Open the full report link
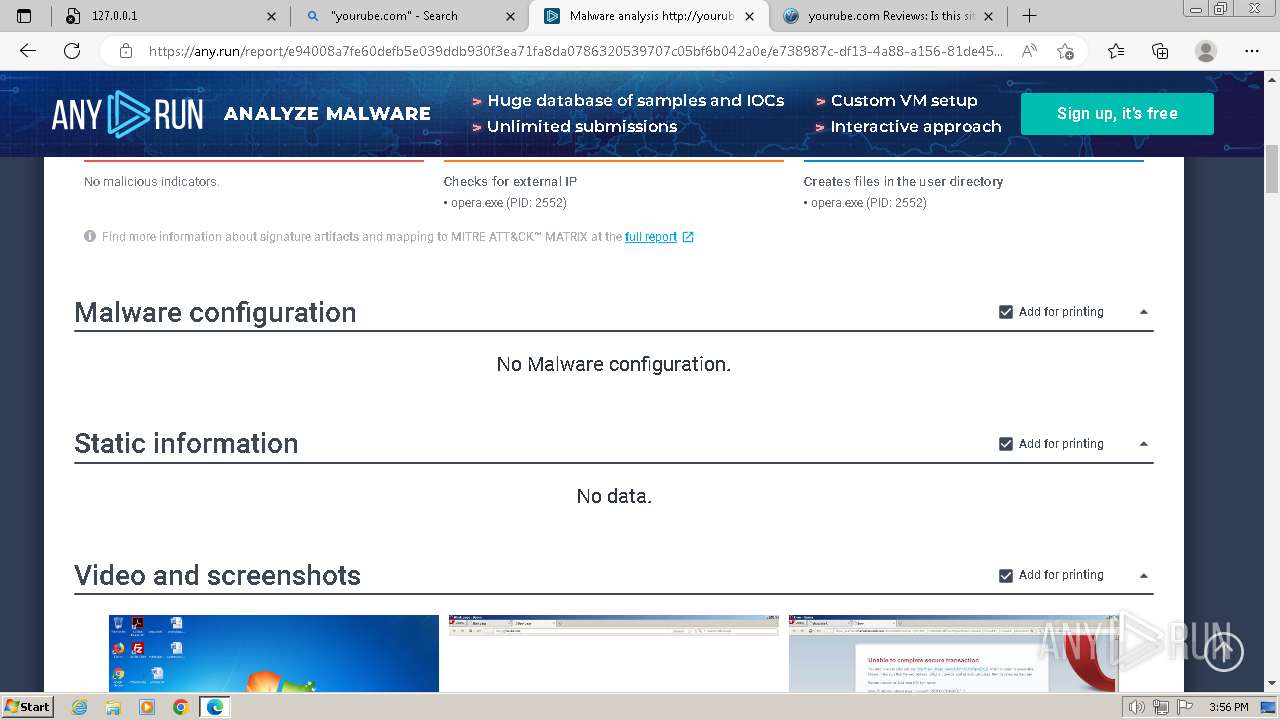Viewport: 1280px width, 720px height. 651,237
